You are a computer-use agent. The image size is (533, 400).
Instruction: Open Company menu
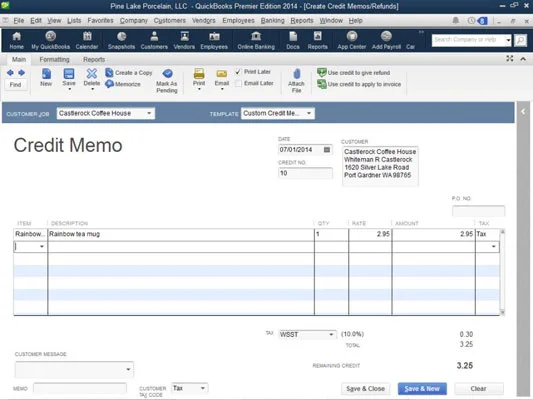[134, 21]
